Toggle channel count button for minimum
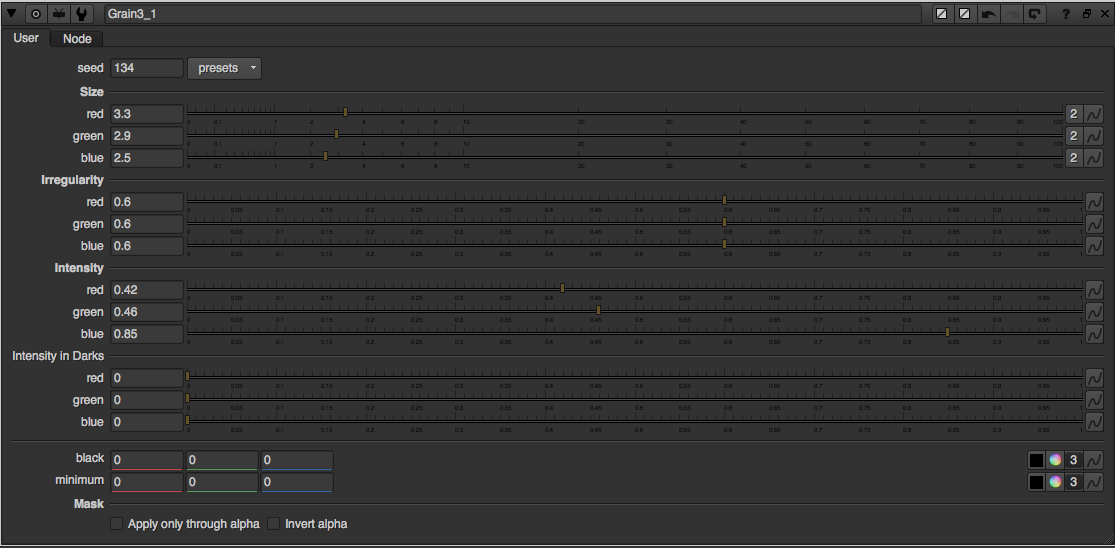 (x=1073, y=482)
